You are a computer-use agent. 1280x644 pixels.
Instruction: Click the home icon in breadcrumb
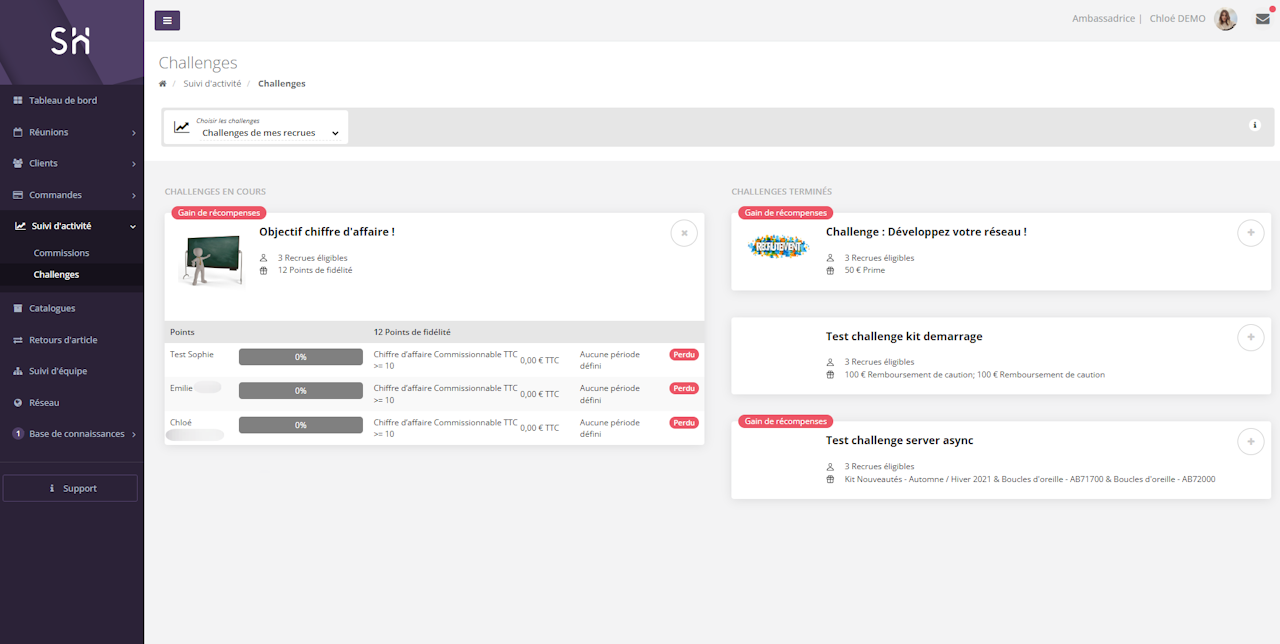coord(163,84)
